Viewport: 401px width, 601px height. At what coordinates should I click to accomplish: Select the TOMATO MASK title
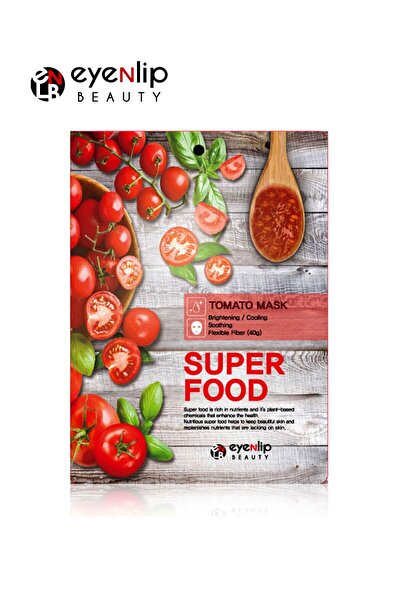click(x=248, y=305)
